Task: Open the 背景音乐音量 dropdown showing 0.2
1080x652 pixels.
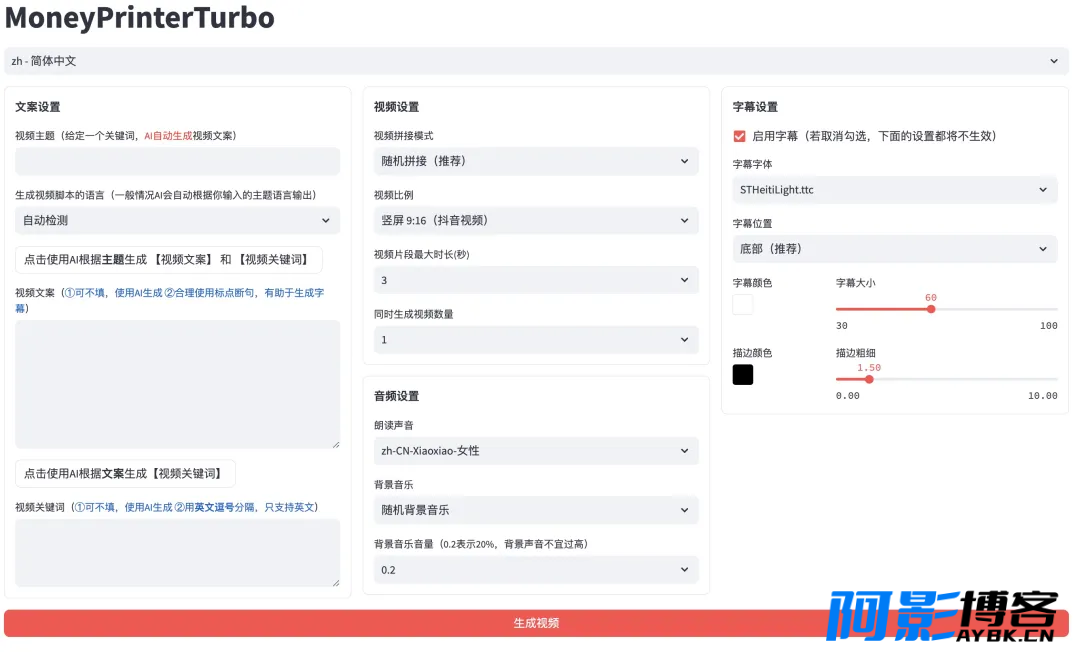Action: click(536, 570)
